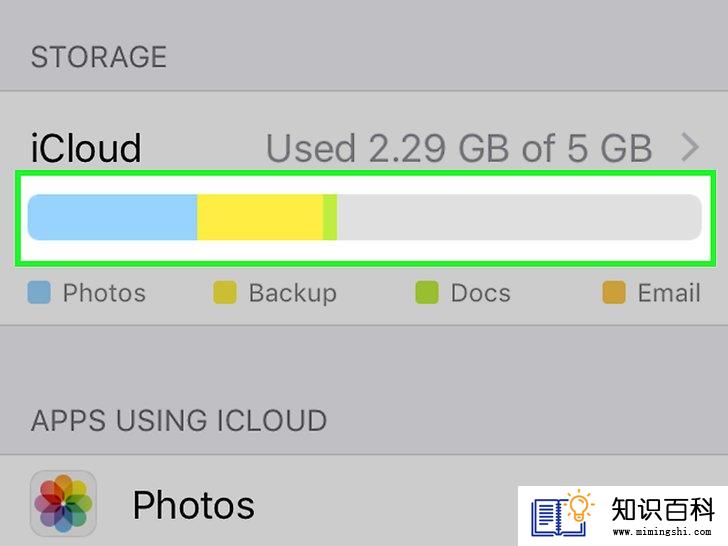
Task: Click the empty gray part of storage bar
Action: point(519,217)
